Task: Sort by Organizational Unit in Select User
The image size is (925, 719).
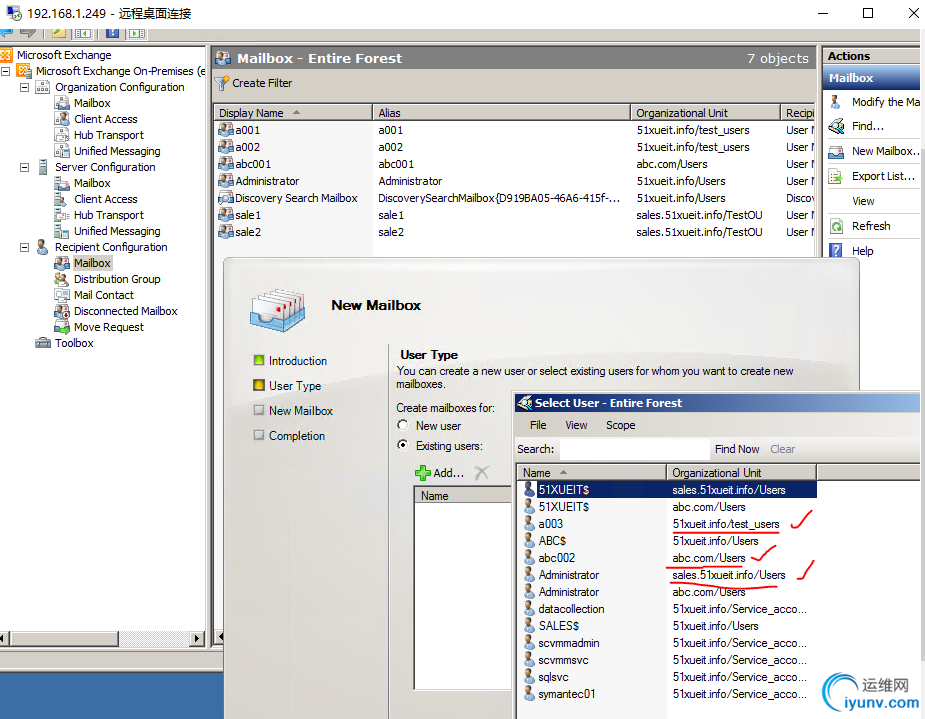Action: click(742, 472)
